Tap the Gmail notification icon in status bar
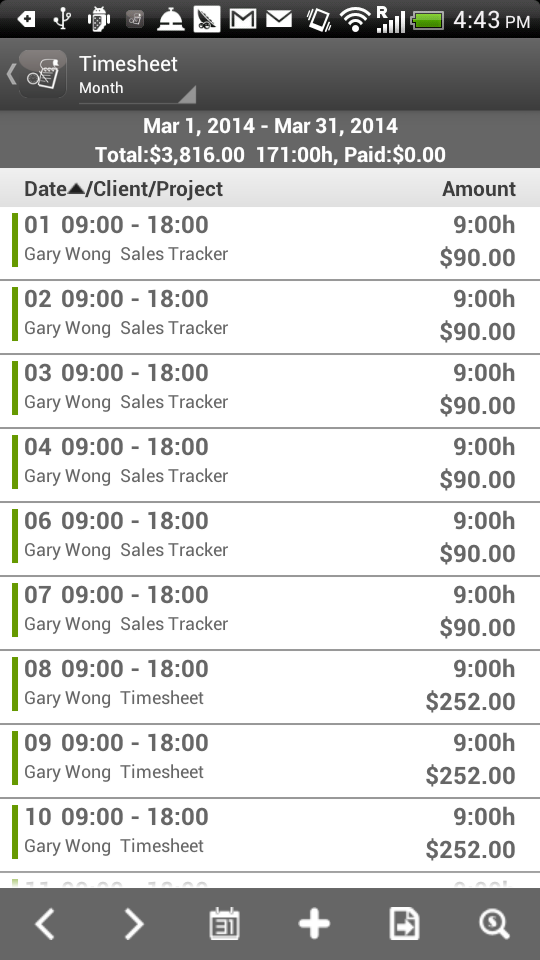The height and width of the screenshot is (960, 540). click(x=242, y=20)
